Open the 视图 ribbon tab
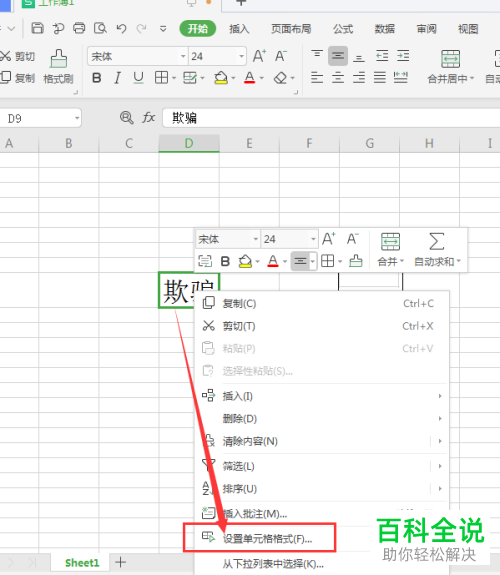The height and width of the screenshot is (575, 500). pos(468,29)
